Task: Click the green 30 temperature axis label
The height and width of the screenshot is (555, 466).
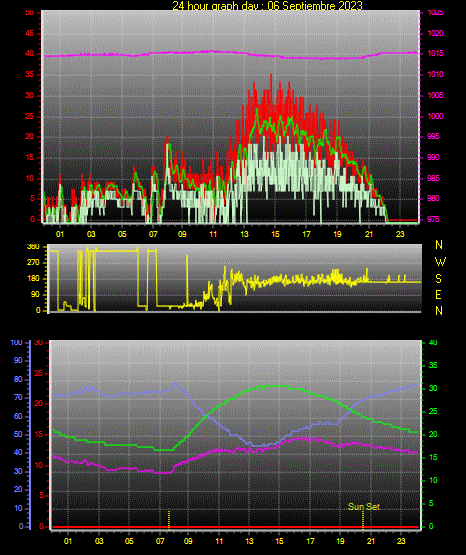Action: (x=433, y=388)
